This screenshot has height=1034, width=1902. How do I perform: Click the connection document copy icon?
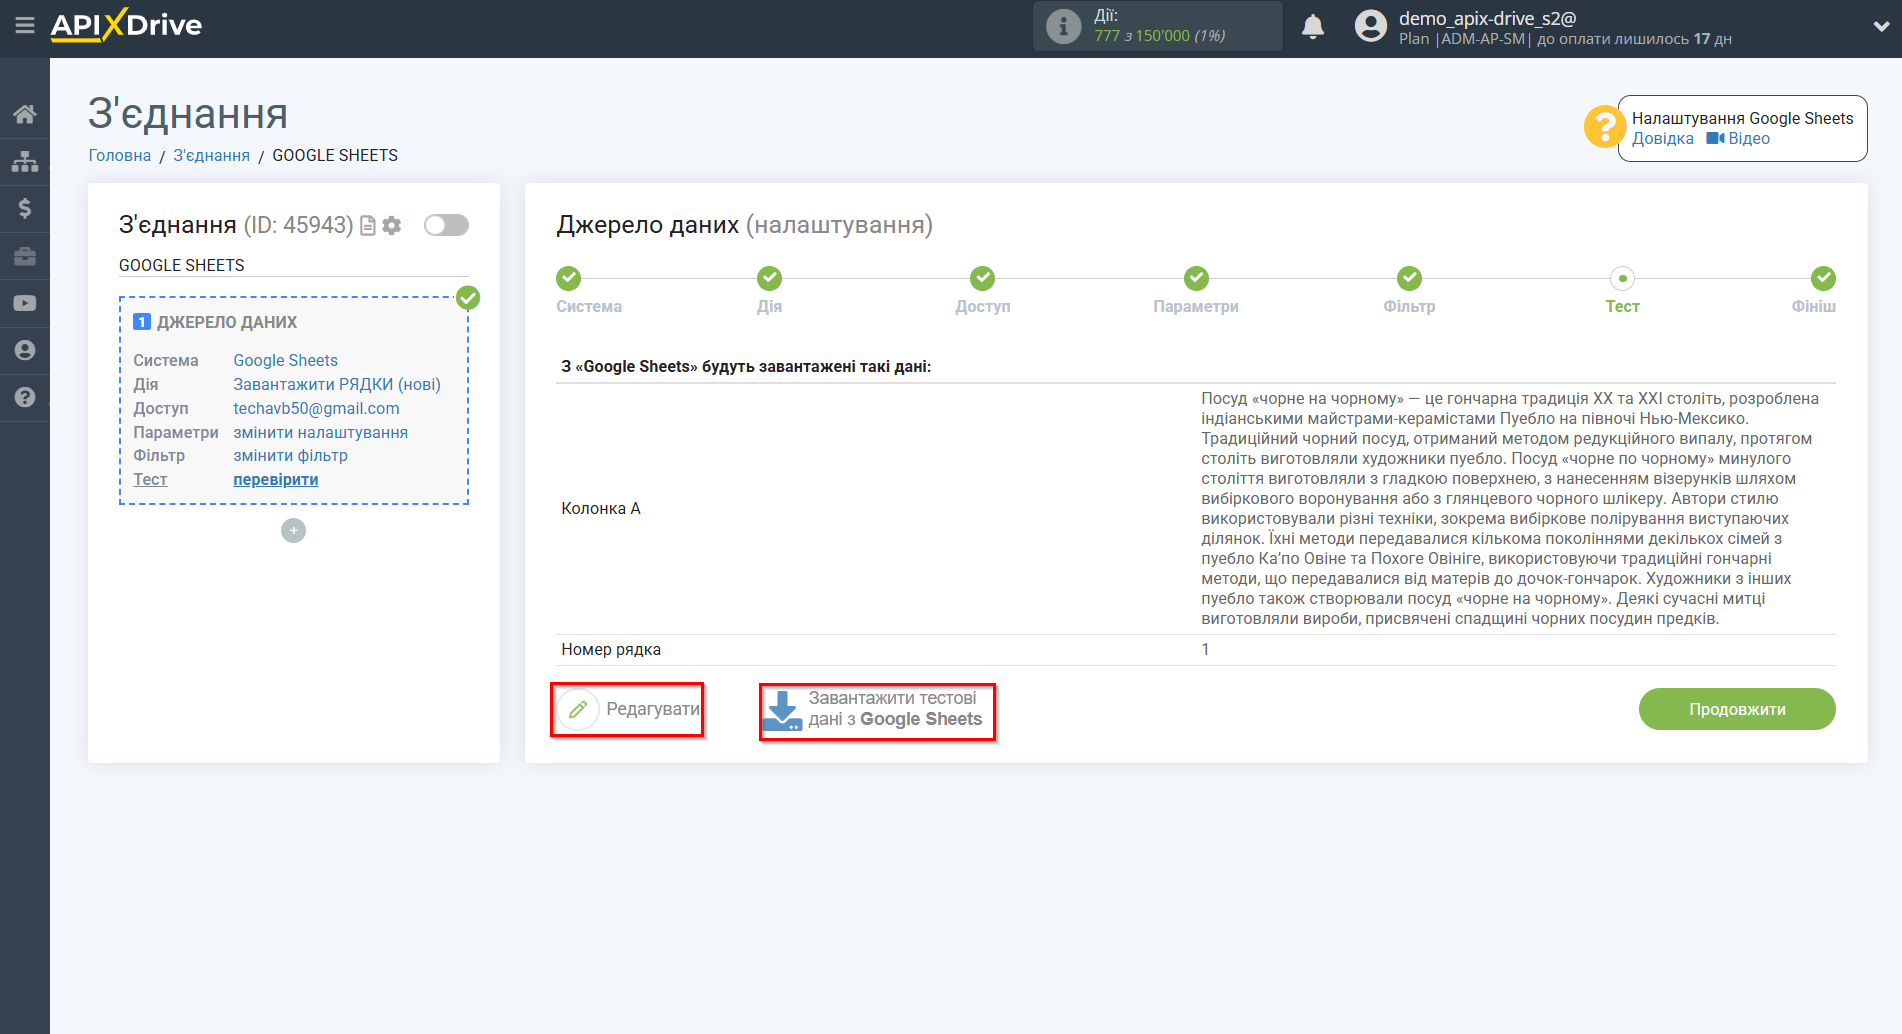click(x=368, y=226)
